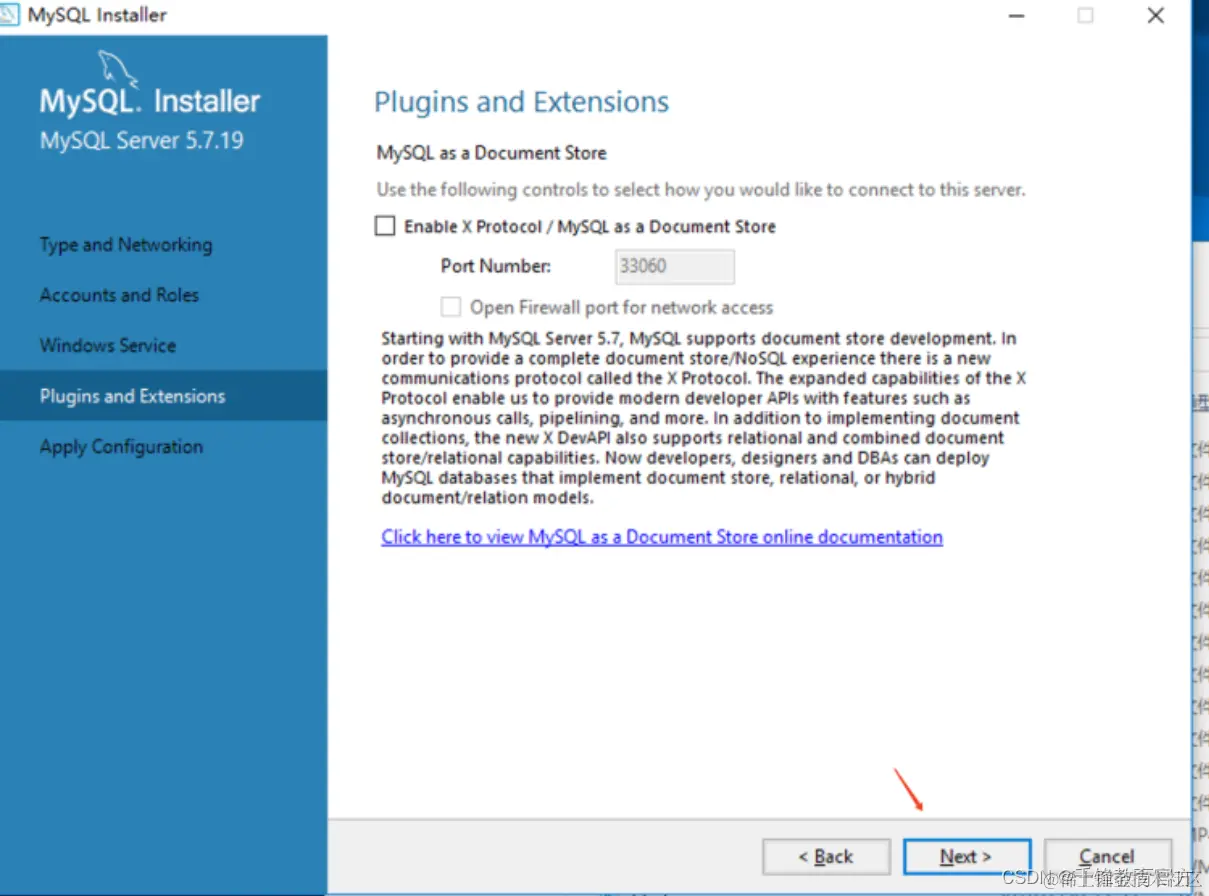The image size is (1209, 896).
Task: Close the MySQL Installer window
Action: [x=1156, y=15]
